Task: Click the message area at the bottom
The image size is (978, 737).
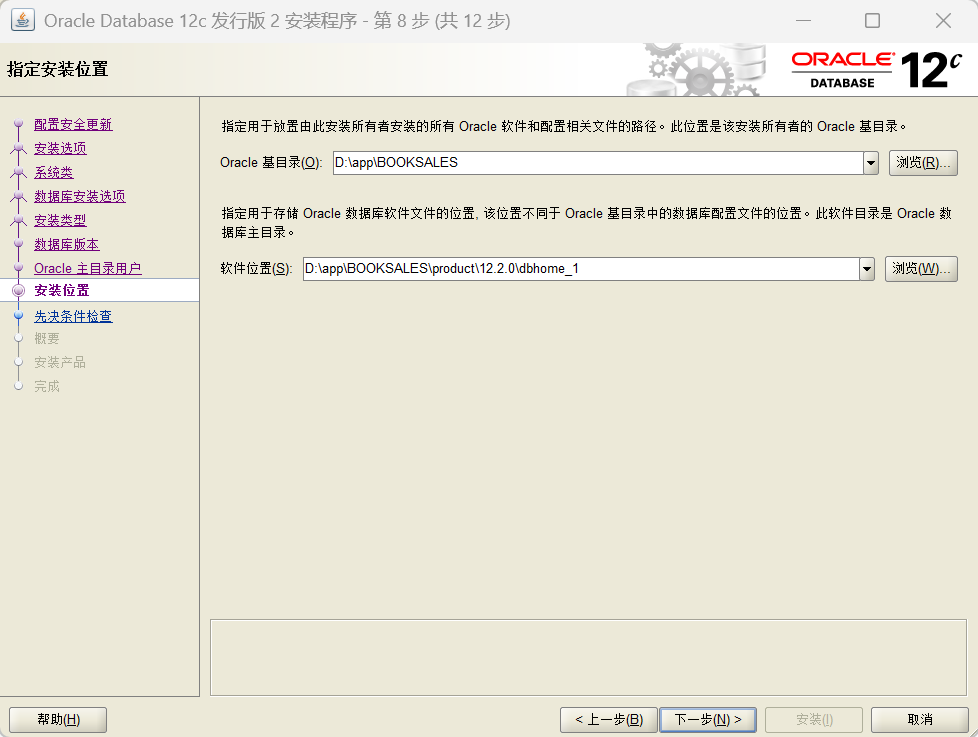Action: 588,657
